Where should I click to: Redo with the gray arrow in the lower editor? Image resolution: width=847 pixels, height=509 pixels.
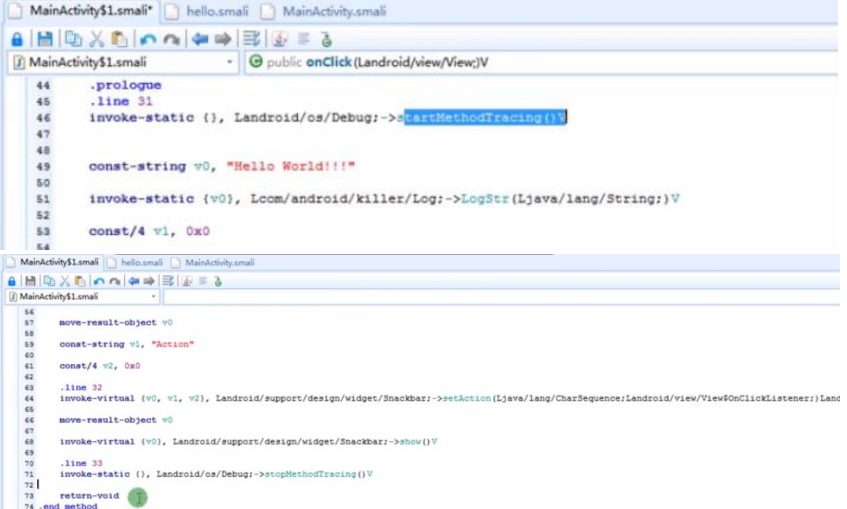tap(115, 282)
